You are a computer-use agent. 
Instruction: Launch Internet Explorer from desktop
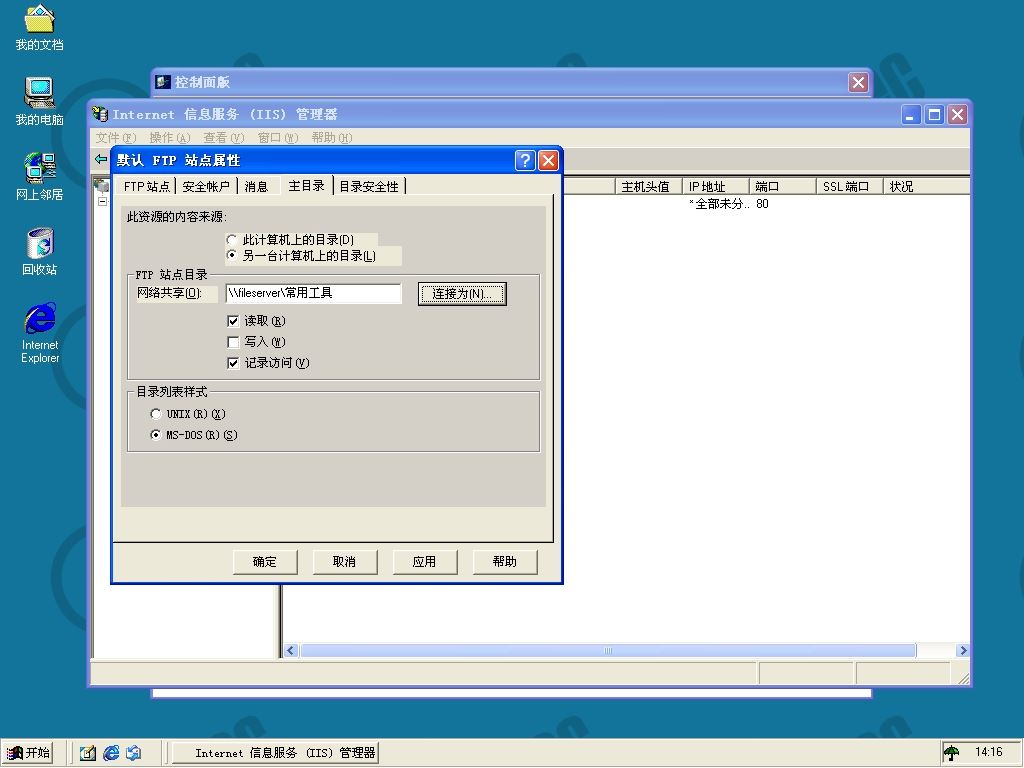tap(40, 332)
